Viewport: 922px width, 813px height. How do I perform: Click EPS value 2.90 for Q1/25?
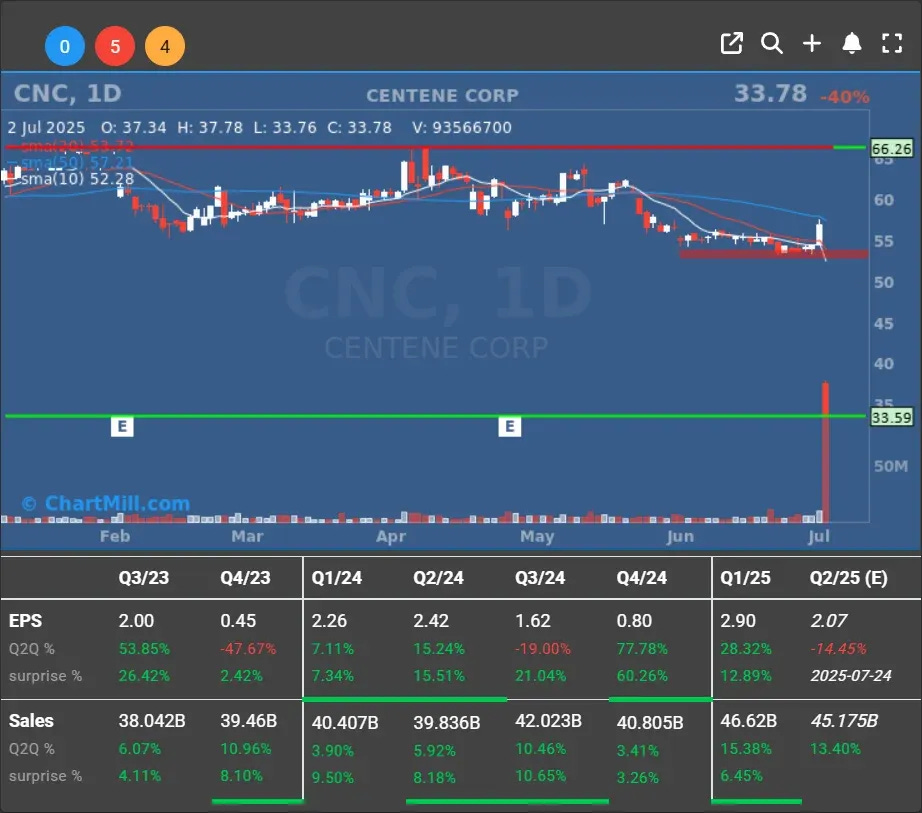pyautogui.click(x=738, y=621)
